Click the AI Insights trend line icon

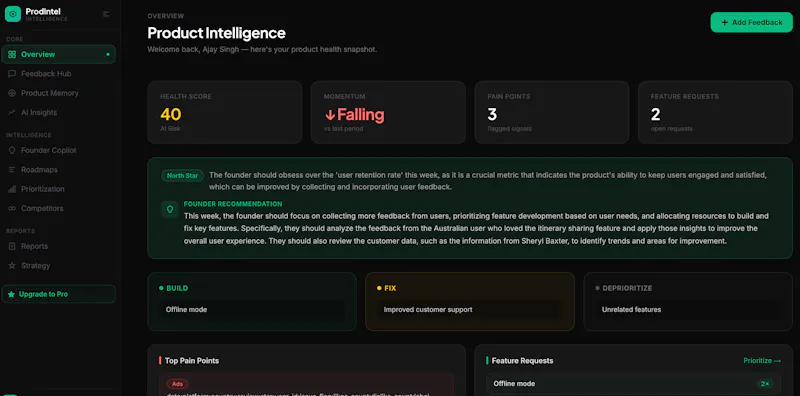12,113
